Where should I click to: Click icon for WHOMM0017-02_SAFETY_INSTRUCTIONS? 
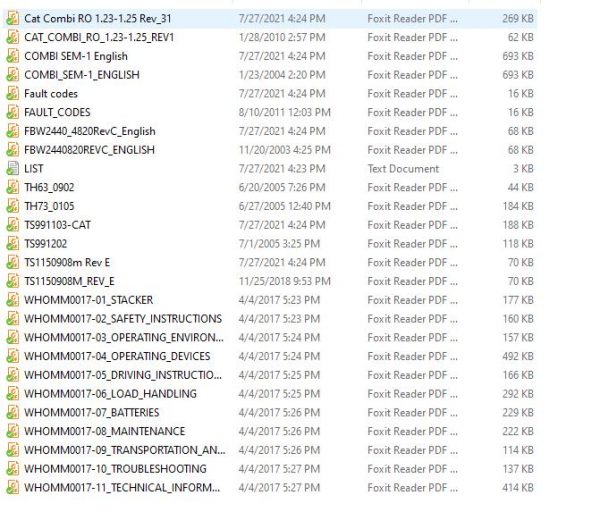tap(13, 318)
